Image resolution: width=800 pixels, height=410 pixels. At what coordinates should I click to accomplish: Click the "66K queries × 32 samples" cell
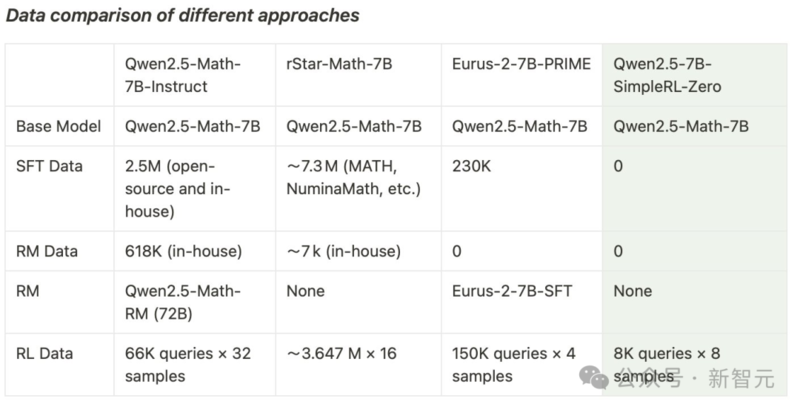(x=187, y=364)
